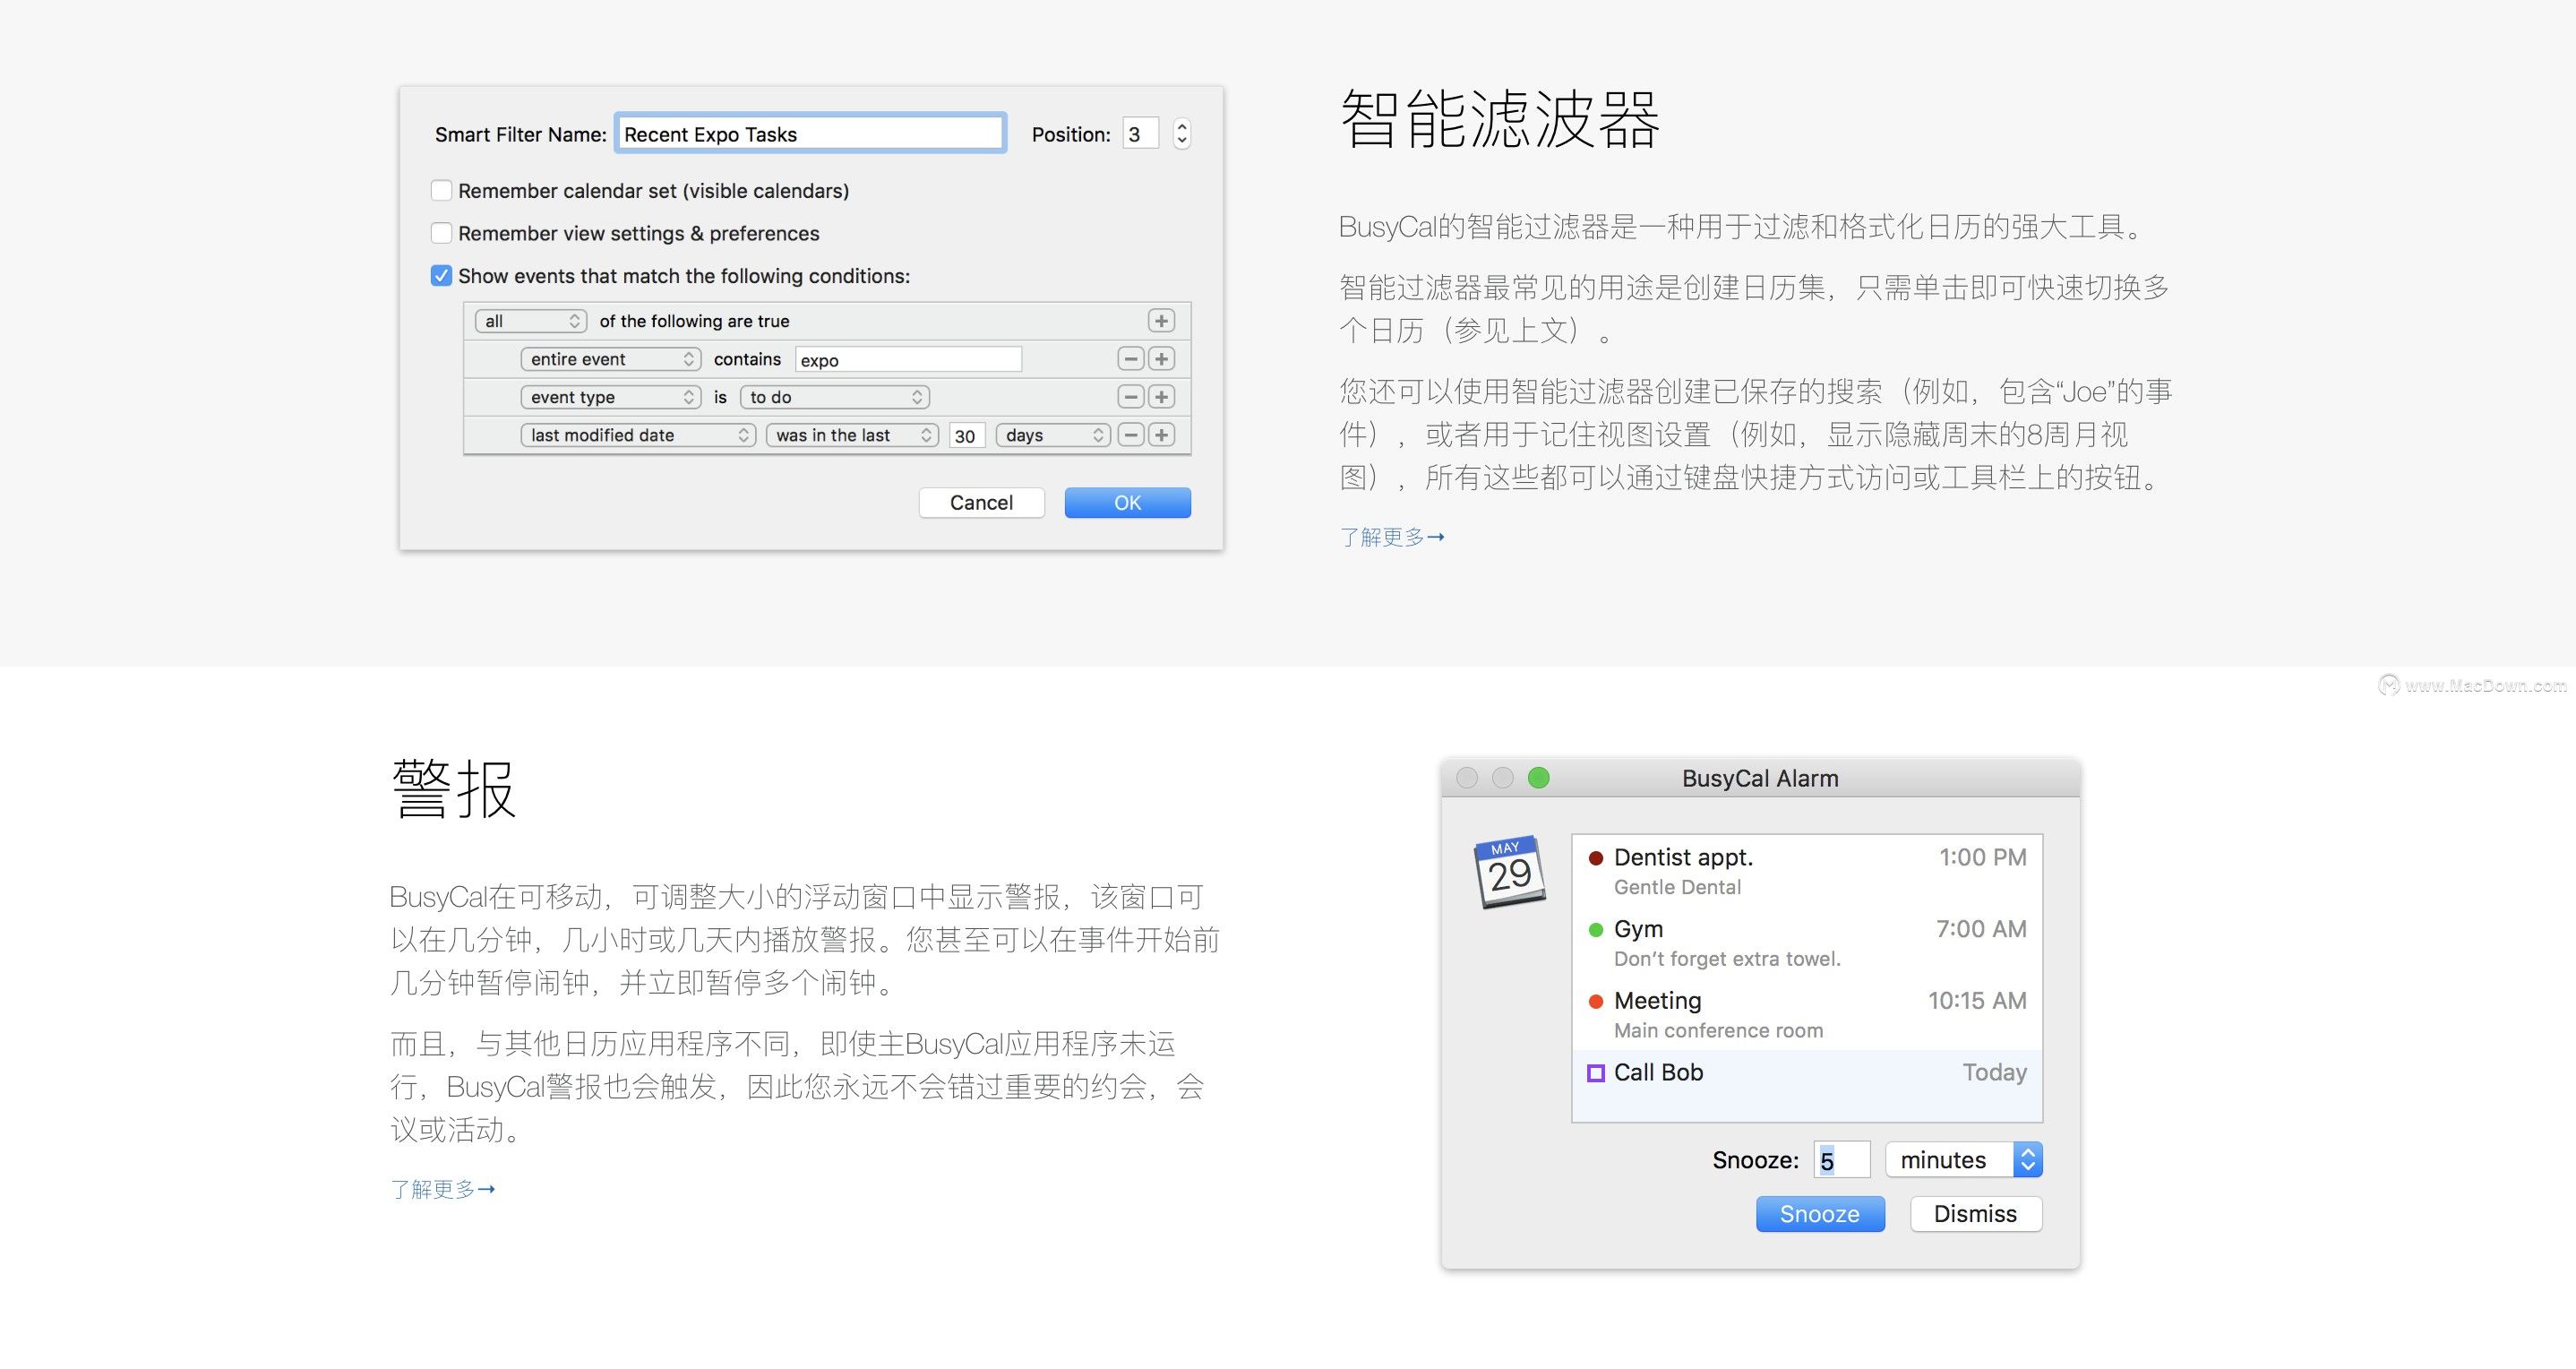Open the 'was in the last' dropdown
This screenshot has width=2576, height=1369.
[x=852, y=435]
